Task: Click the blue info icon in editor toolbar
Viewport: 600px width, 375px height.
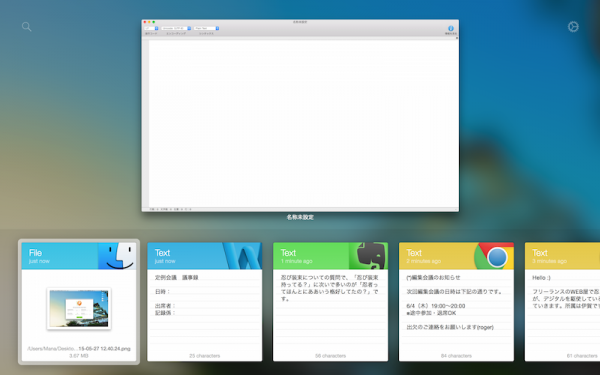Action: [450, 28]
